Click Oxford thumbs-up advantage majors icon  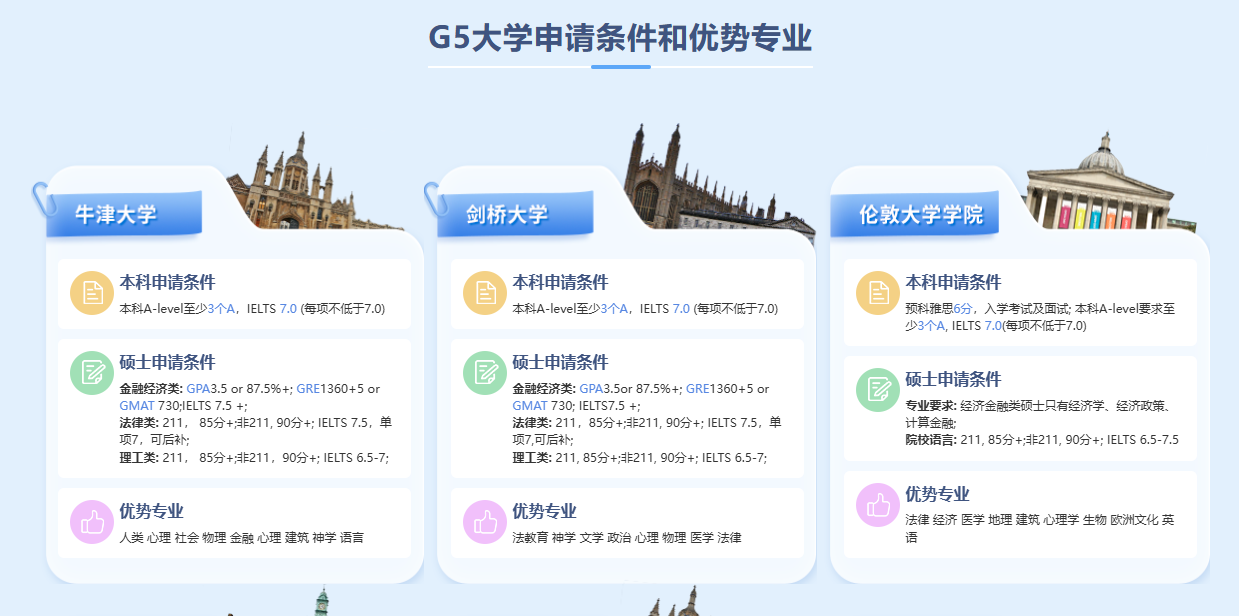(91, 521)
